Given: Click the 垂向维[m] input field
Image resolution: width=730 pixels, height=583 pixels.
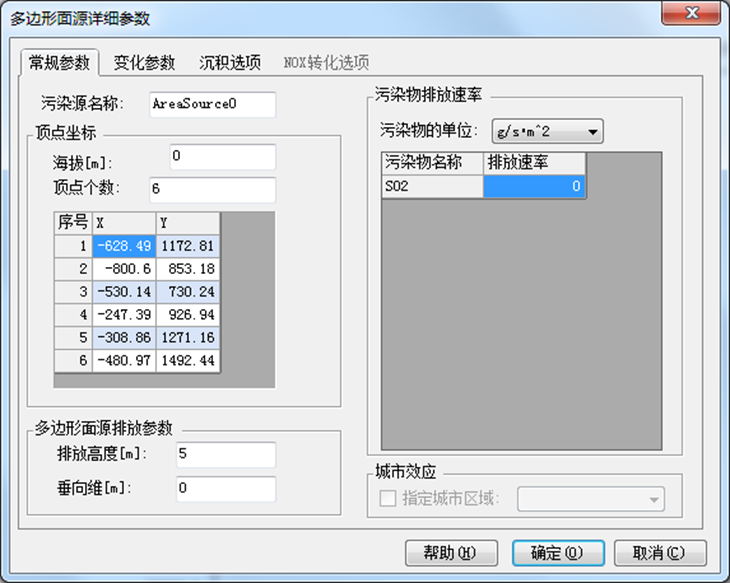Looking at the screenshot, I should pos(224,489).
